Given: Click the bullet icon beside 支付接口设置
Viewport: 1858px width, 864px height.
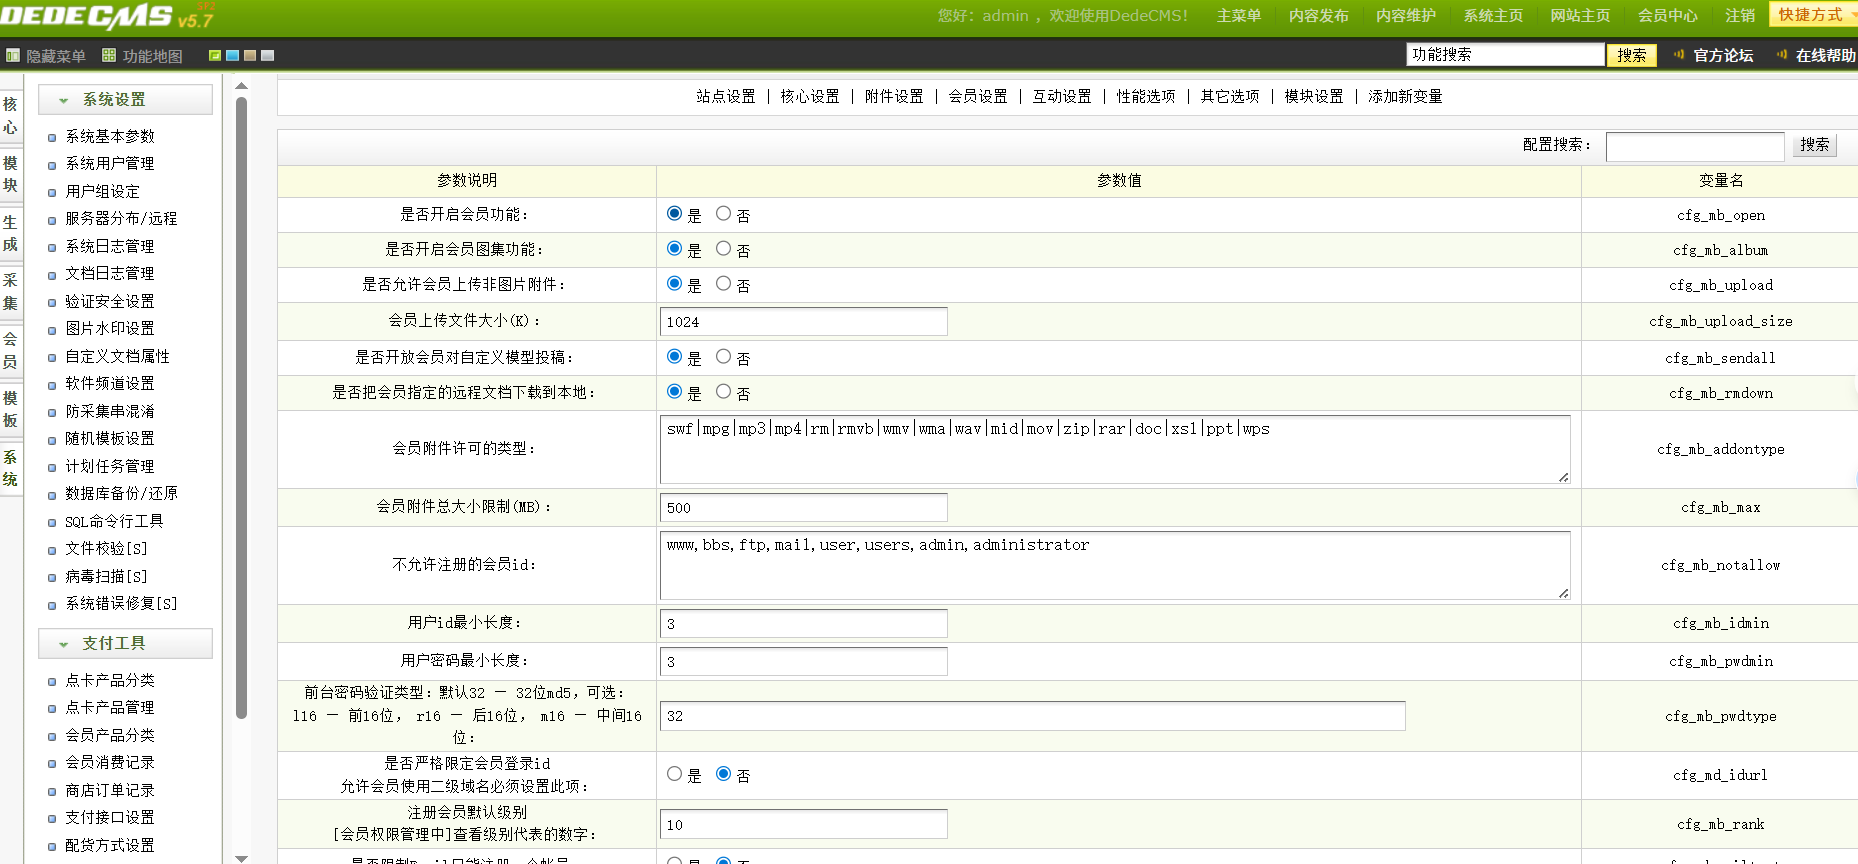Looking at the screenshot, I should click(52, 819).
